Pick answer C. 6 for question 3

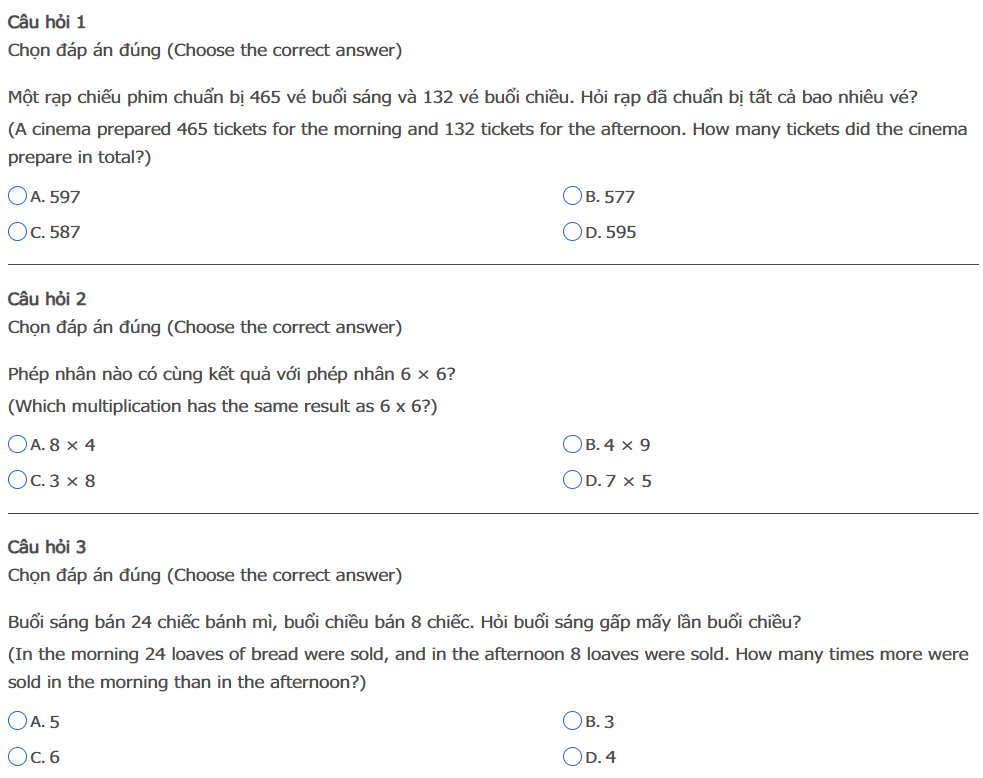click(x=17, y=757)
